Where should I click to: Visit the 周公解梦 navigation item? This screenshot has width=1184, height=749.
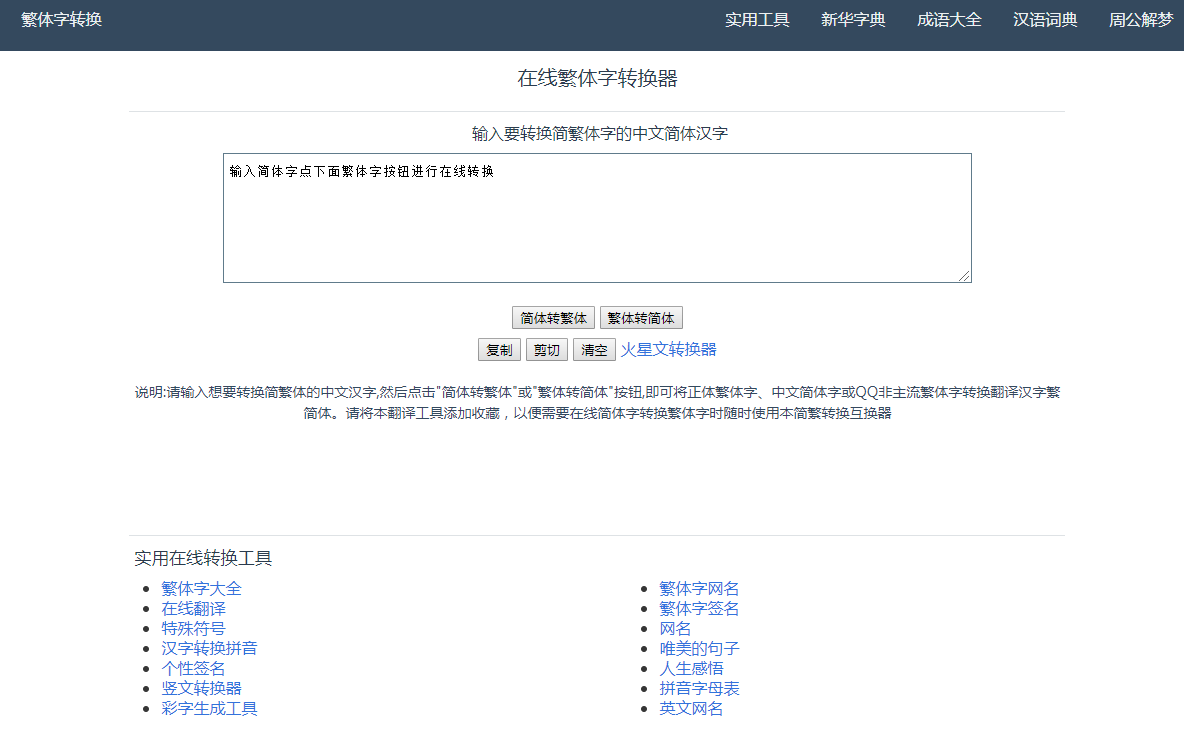[x=1140, y=20]
